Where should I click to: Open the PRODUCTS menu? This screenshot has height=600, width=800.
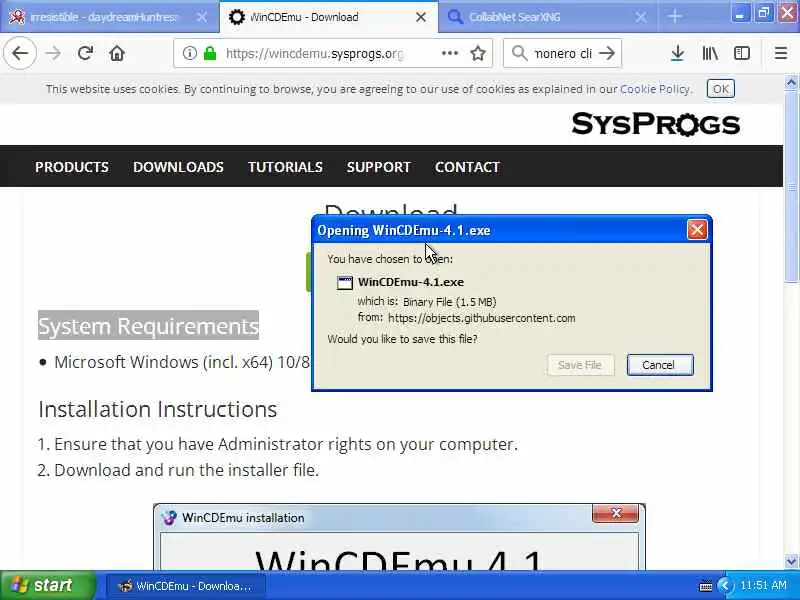pyautogui.click(x=72, y=167)
